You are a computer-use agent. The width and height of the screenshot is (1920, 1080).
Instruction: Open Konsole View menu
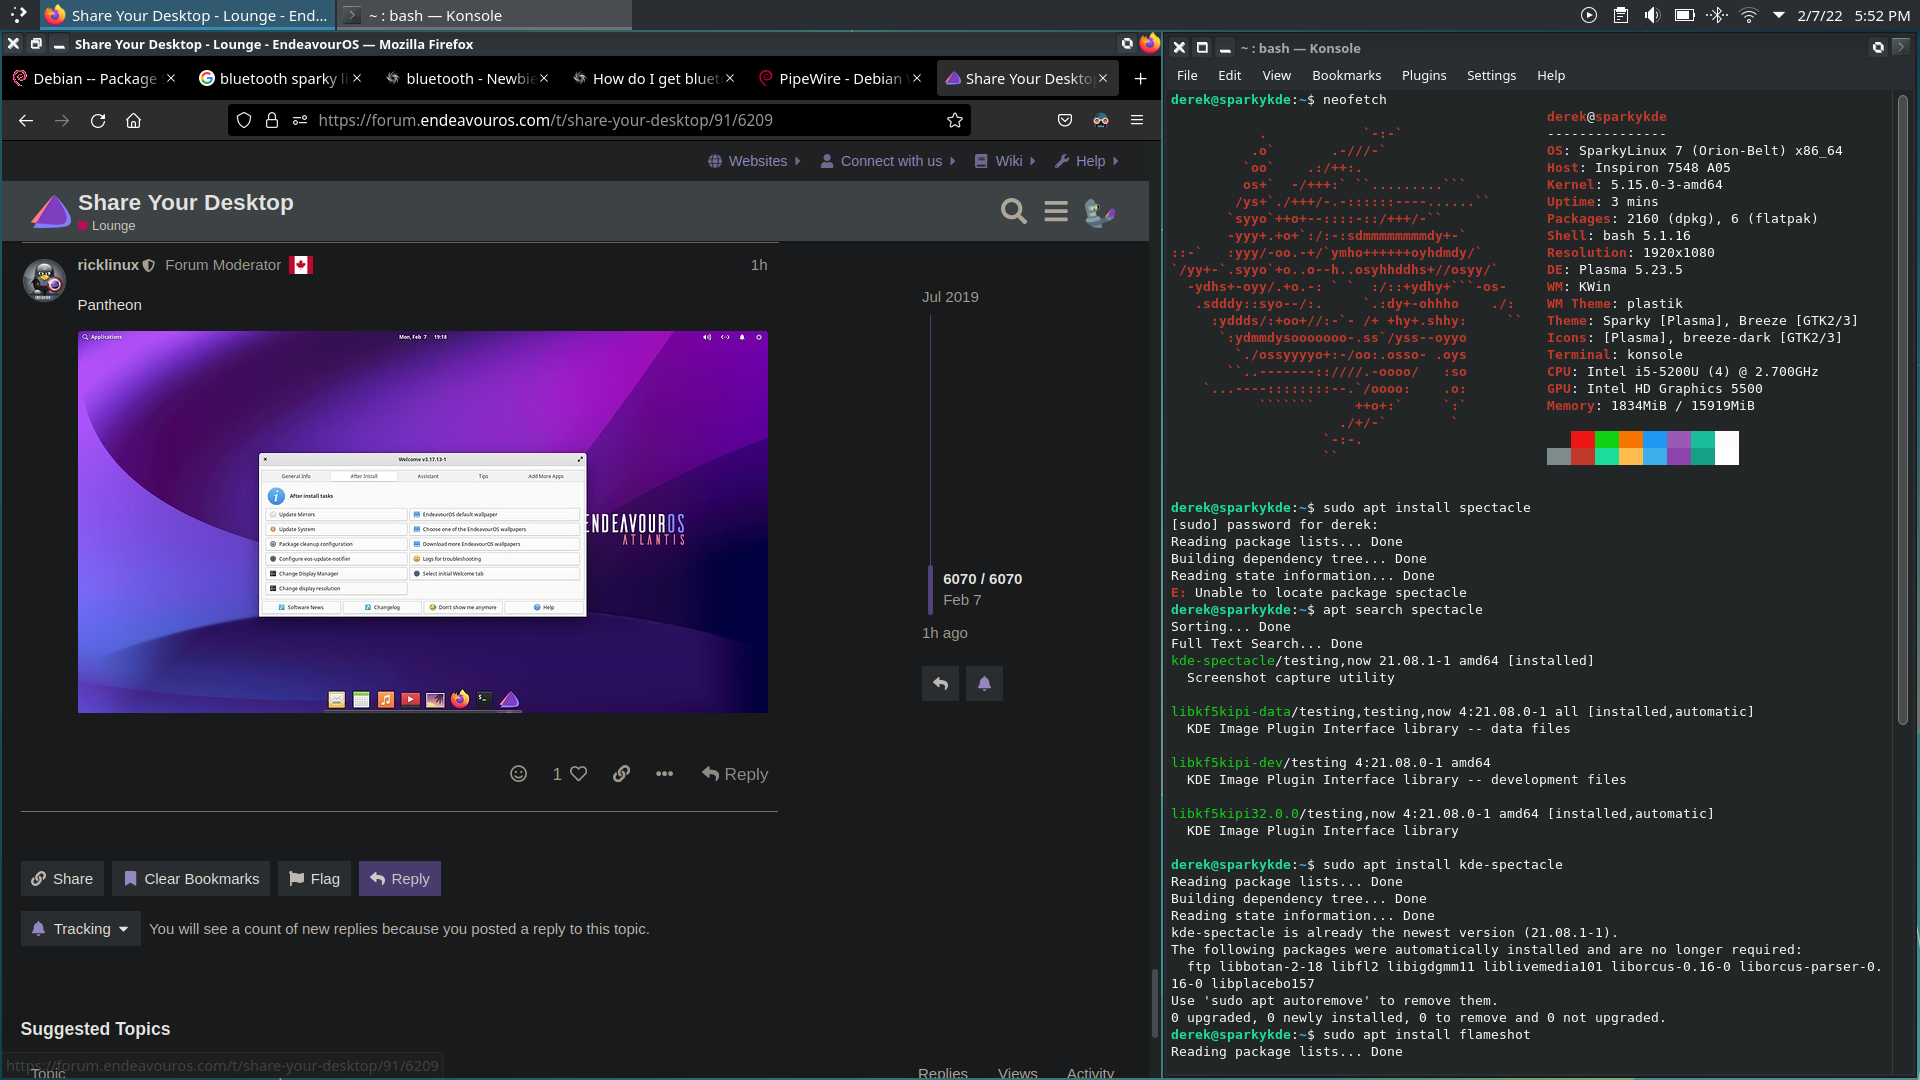pos(1276,76)
